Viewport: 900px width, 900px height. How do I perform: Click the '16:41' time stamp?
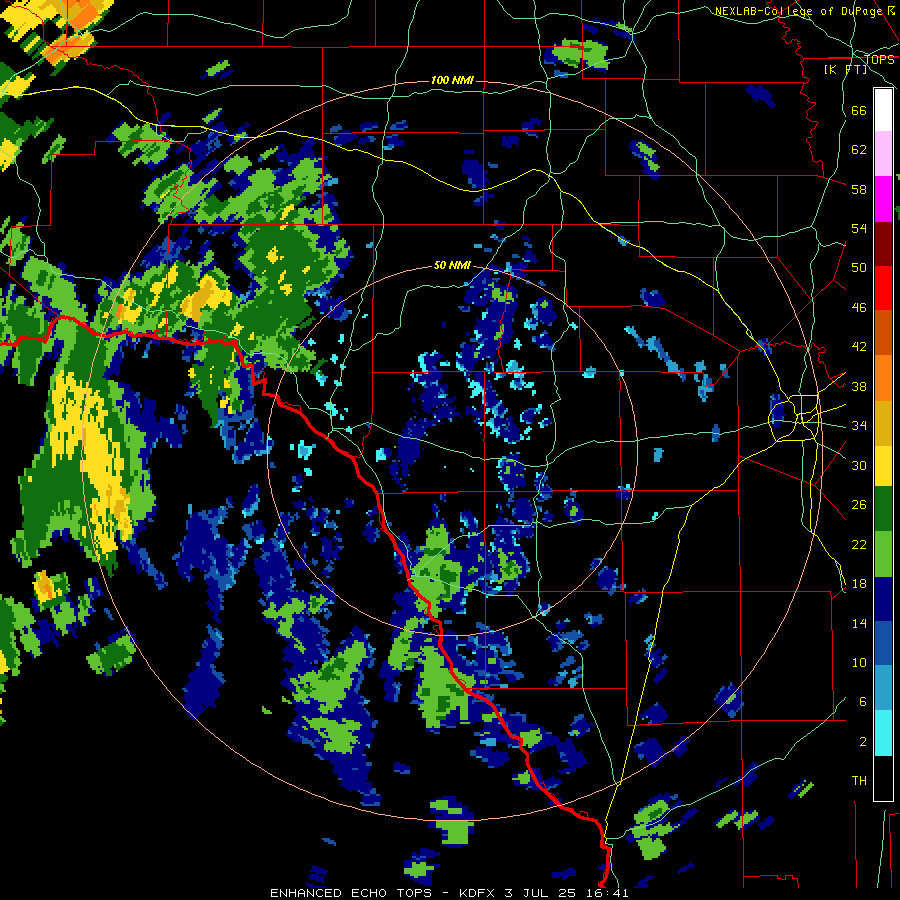[x=607, y=893]
